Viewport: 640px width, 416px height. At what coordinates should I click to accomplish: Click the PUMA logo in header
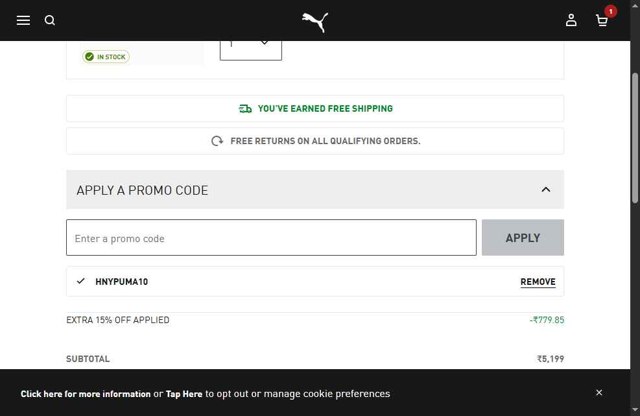click(x=315, y=21)
